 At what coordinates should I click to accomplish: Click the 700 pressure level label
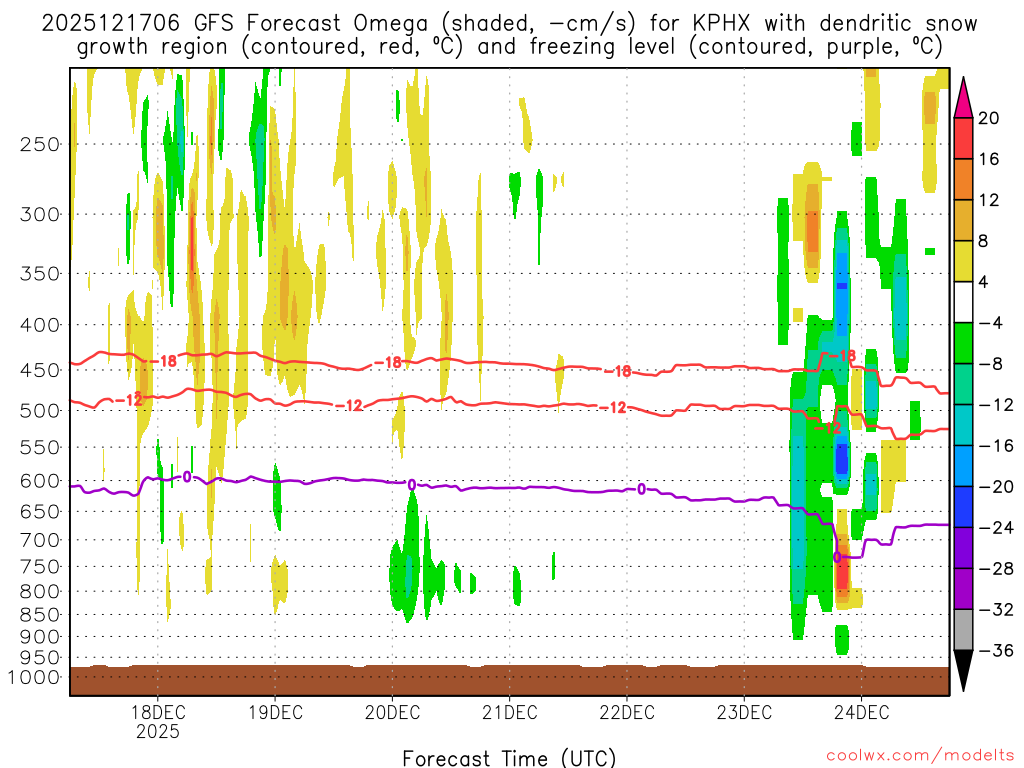[40, 540]
